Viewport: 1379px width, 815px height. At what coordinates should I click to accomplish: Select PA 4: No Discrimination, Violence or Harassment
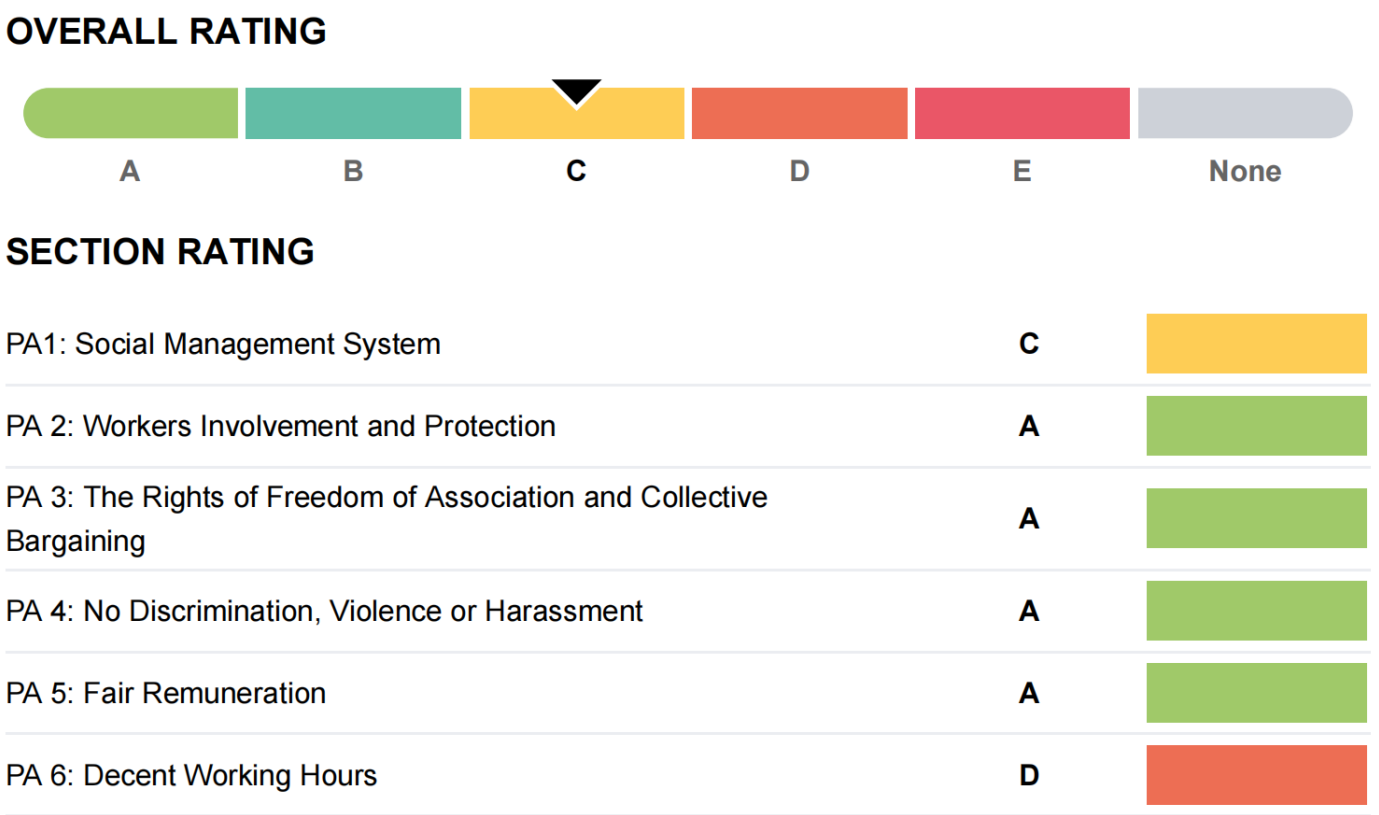[x=325, y=611]
